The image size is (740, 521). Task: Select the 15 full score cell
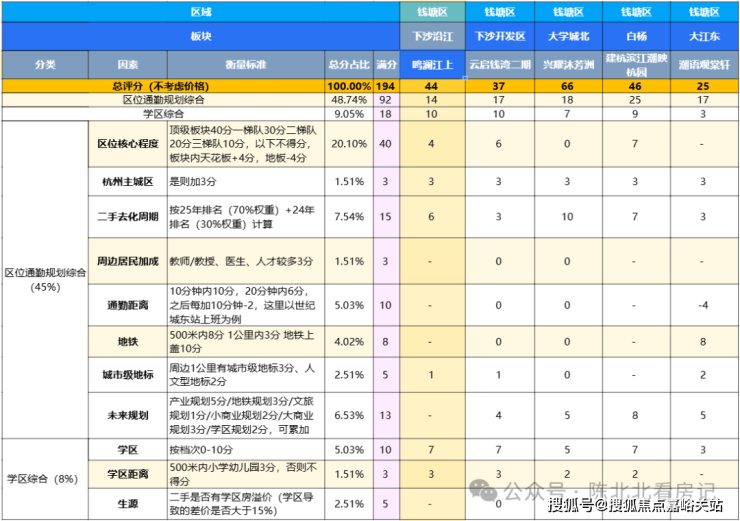(386, 217)
